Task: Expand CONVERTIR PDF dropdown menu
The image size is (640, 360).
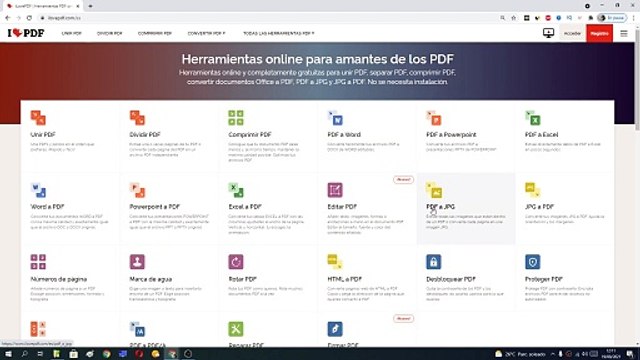Action: coord(207,33)
